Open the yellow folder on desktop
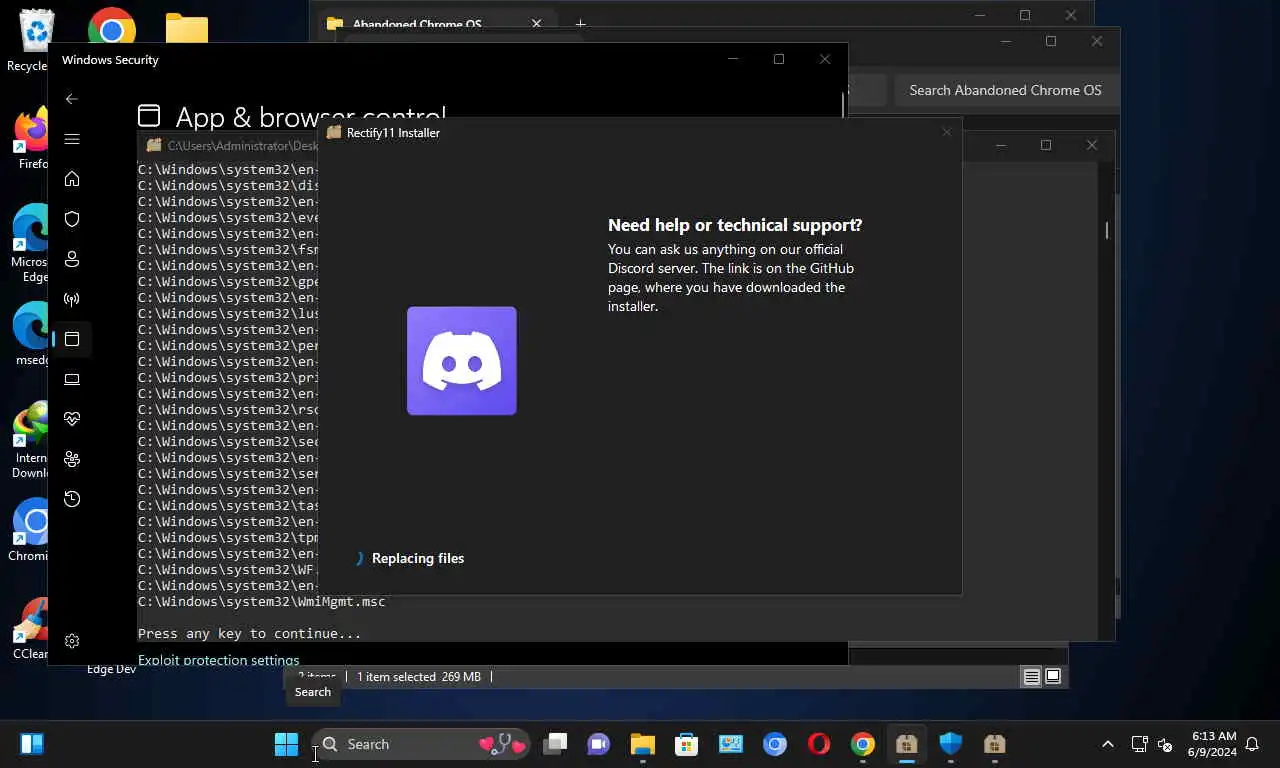Viewport: 1280px width, 768px height. 187,28
